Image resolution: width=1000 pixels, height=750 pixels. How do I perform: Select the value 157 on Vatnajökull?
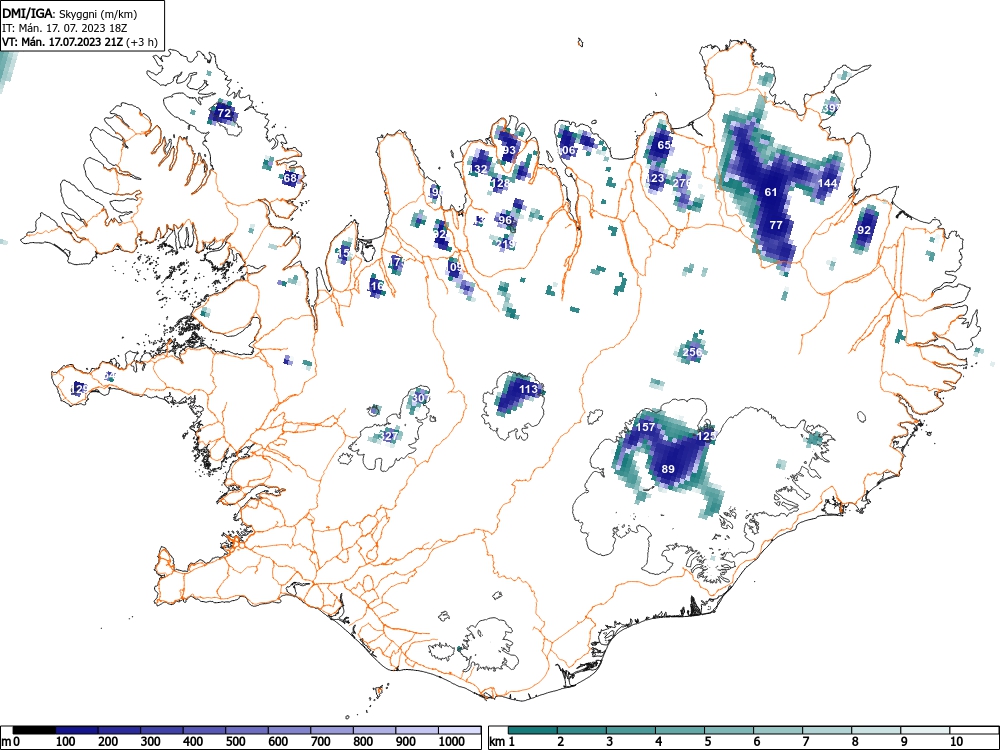click(646, 427)
